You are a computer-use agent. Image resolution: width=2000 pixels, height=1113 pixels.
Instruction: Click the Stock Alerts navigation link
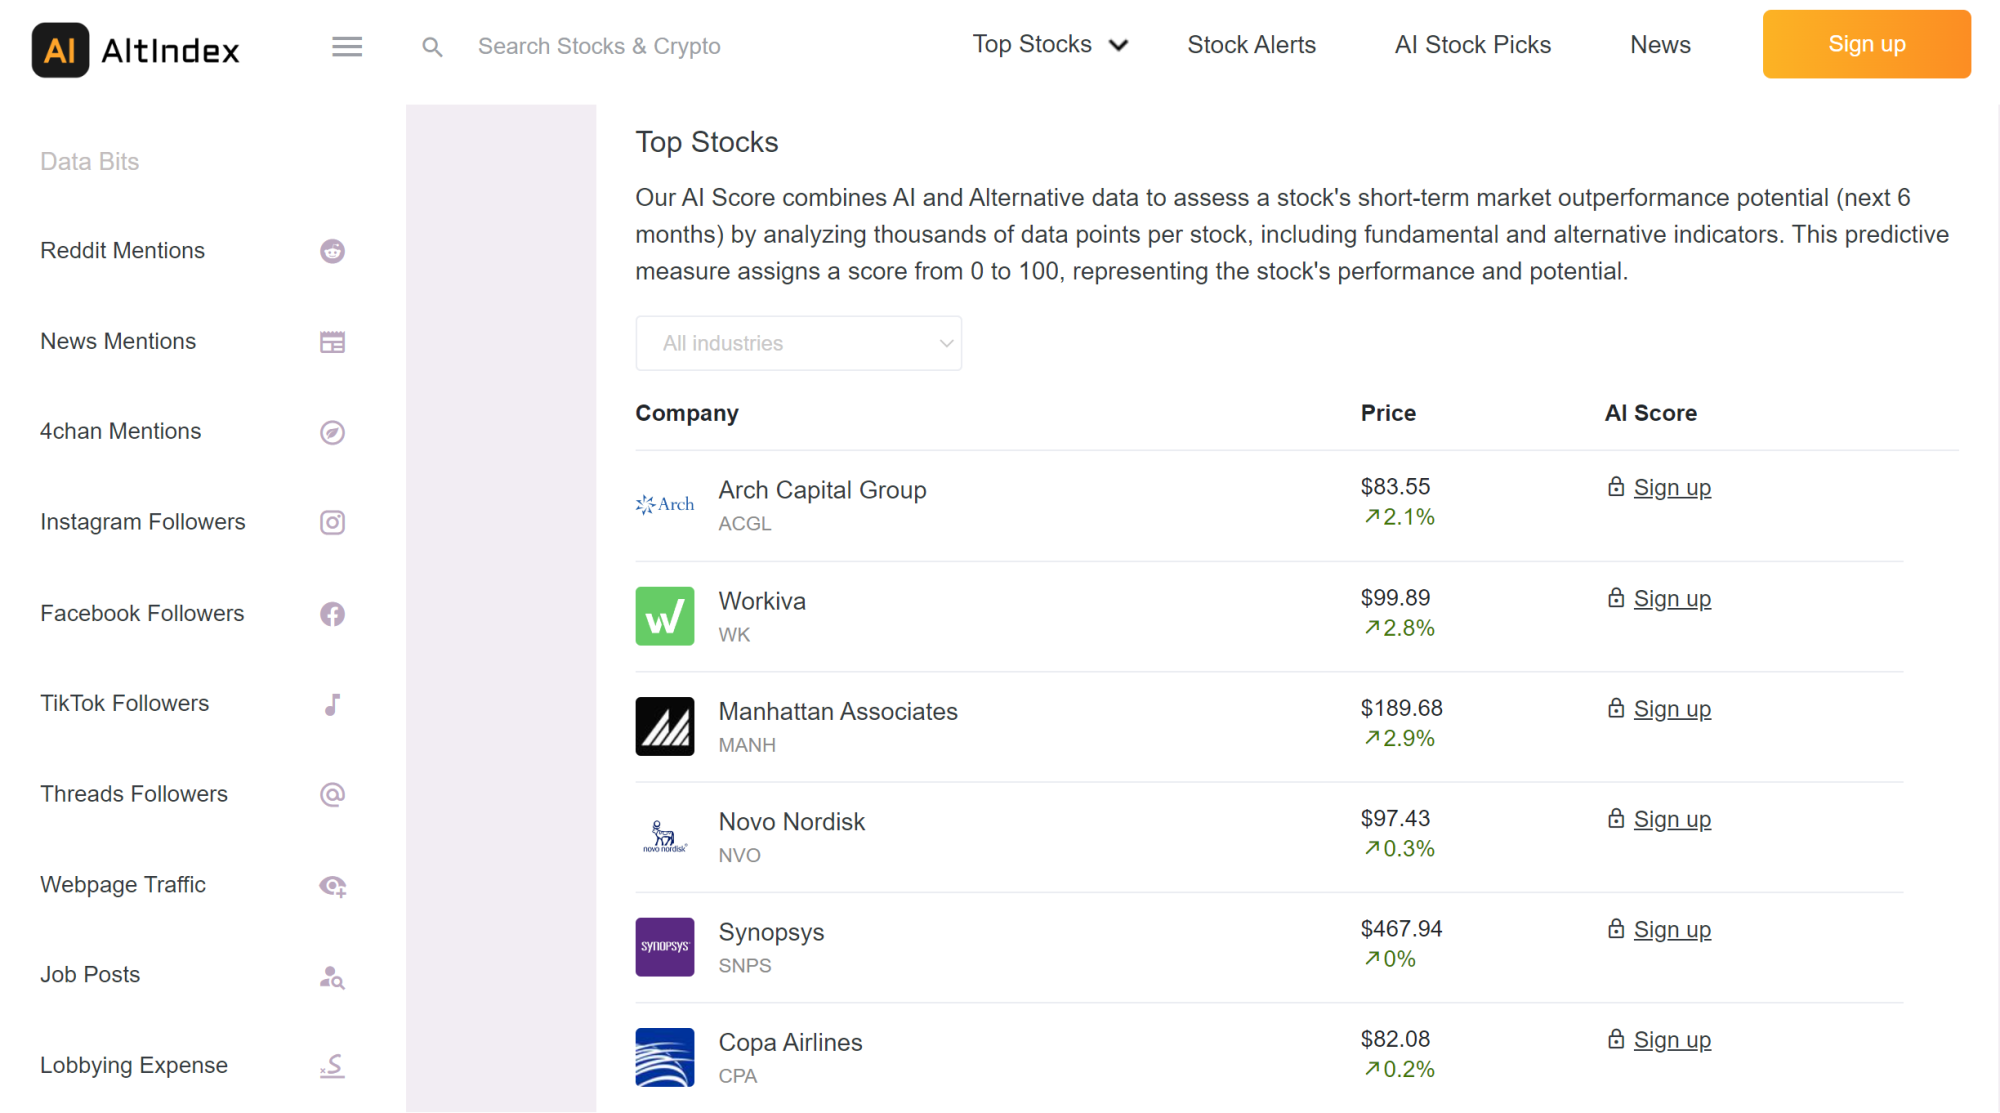pos(1251,45)
